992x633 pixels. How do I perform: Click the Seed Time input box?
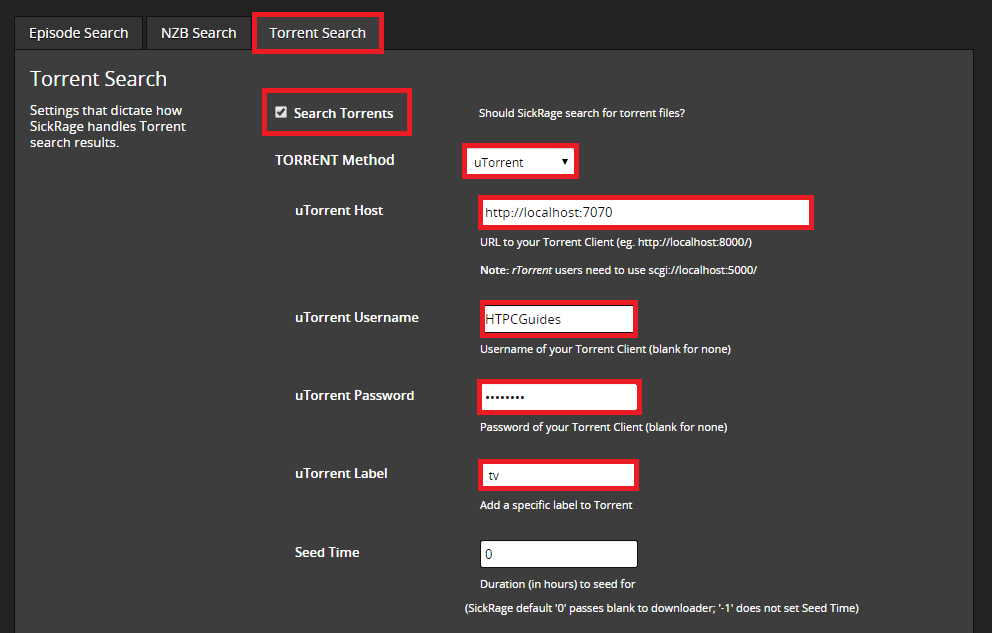[x=558, y=554]
